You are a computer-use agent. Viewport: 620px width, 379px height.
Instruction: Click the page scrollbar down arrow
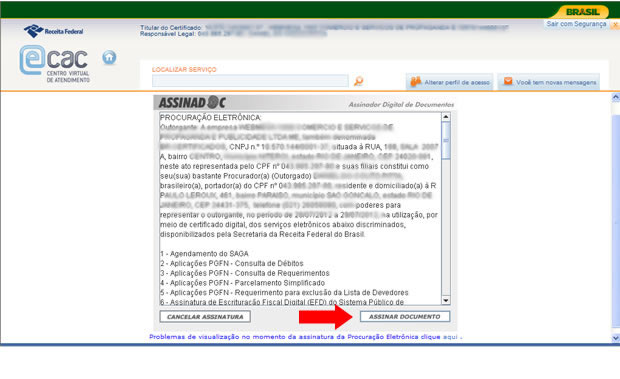tap(616, 338)
